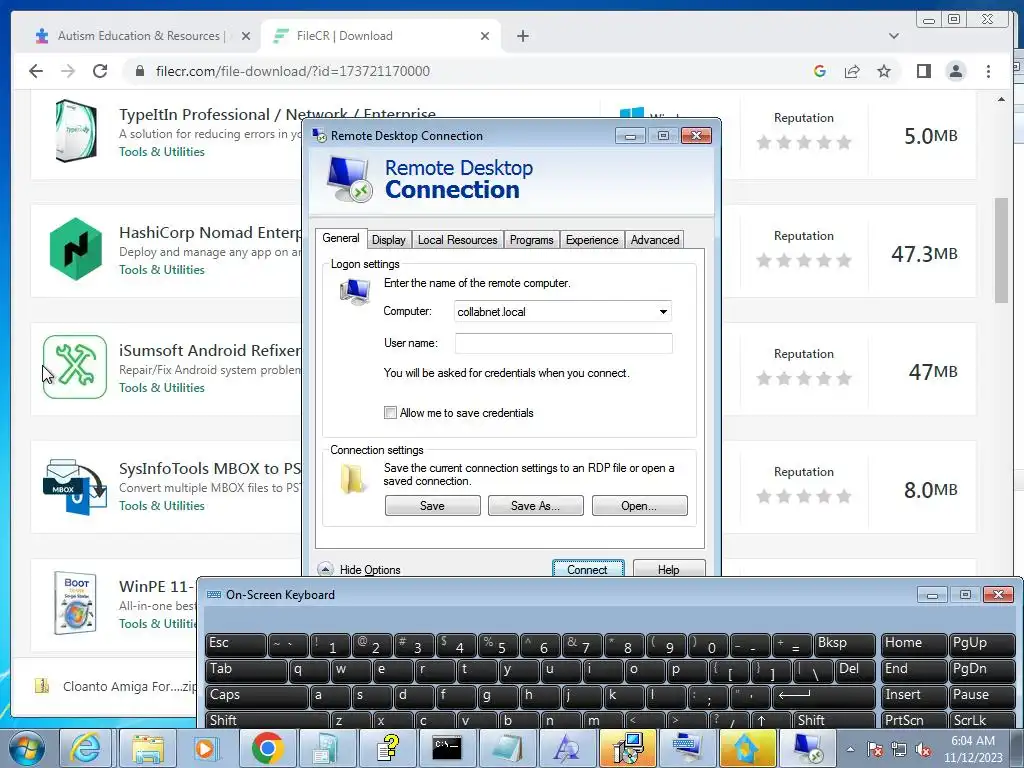Screen dimensions: 1024x768
Task: Open Tools & Utilities link under iSumsoft
Action: tap(161, 388)
